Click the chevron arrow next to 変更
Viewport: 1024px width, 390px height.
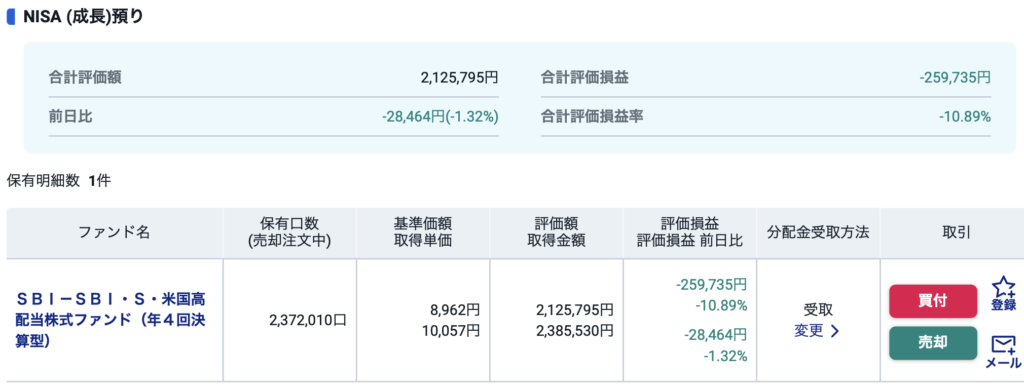pyautogui.click(x=835, y=331)
